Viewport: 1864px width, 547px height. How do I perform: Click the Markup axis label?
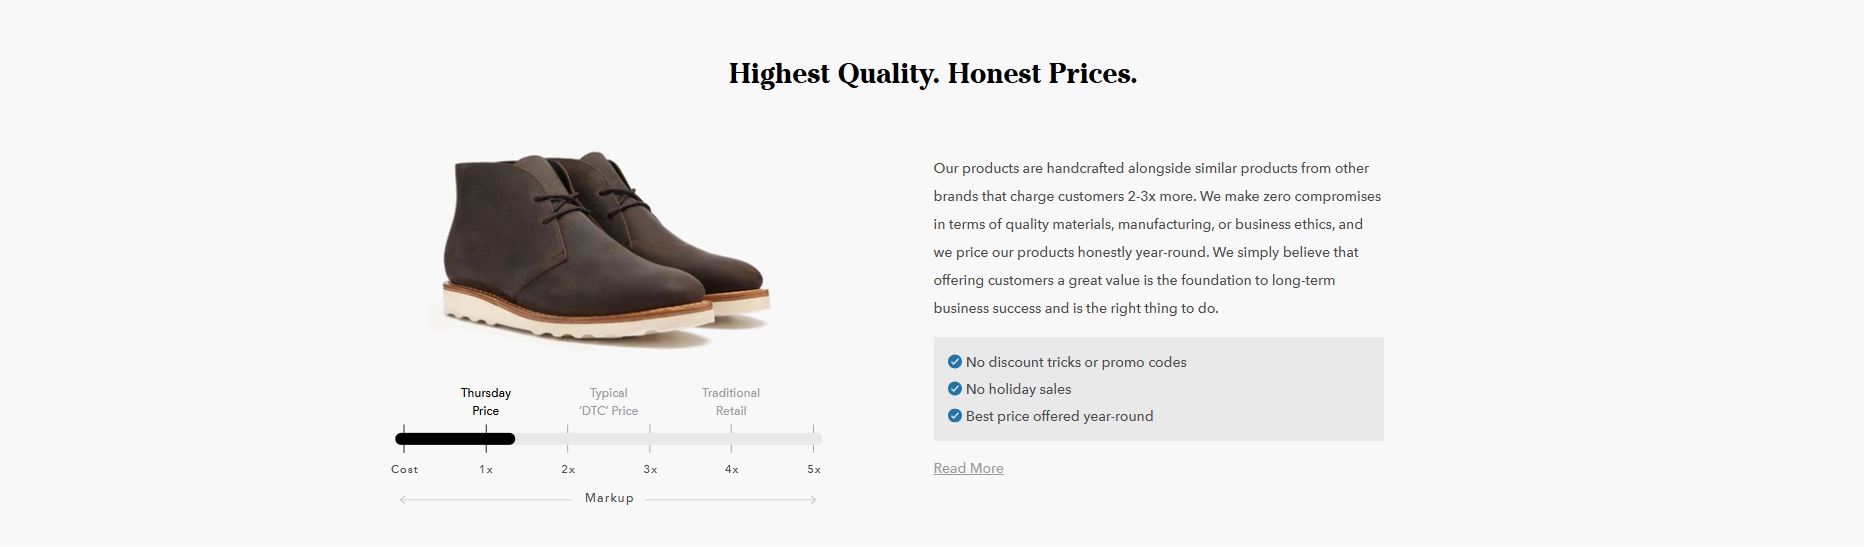609,498
